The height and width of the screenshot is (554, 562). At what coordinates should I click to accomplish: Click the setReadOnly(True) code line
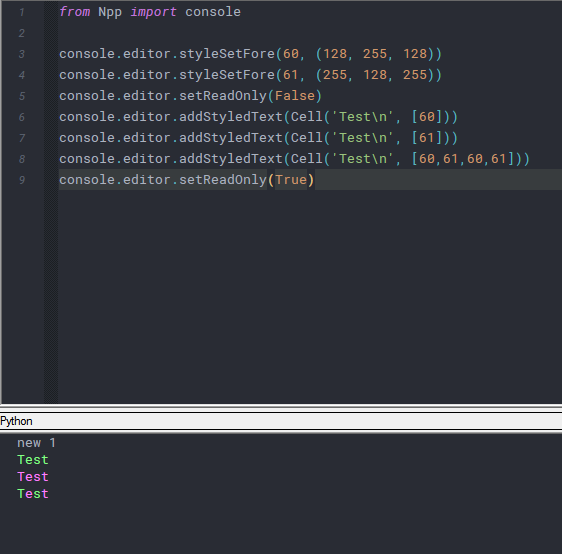tap(187, 180)
